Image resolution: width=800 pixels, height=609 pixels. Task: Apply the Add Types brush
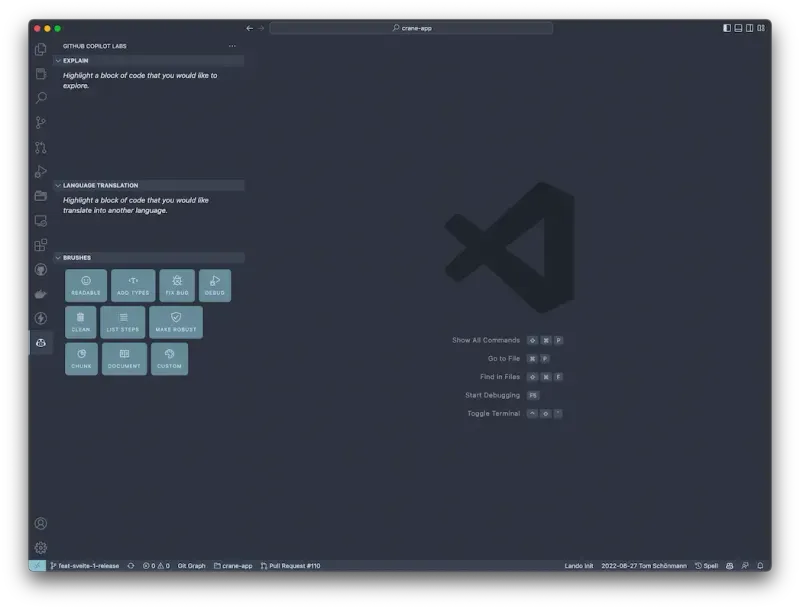(x=133, y=286)
